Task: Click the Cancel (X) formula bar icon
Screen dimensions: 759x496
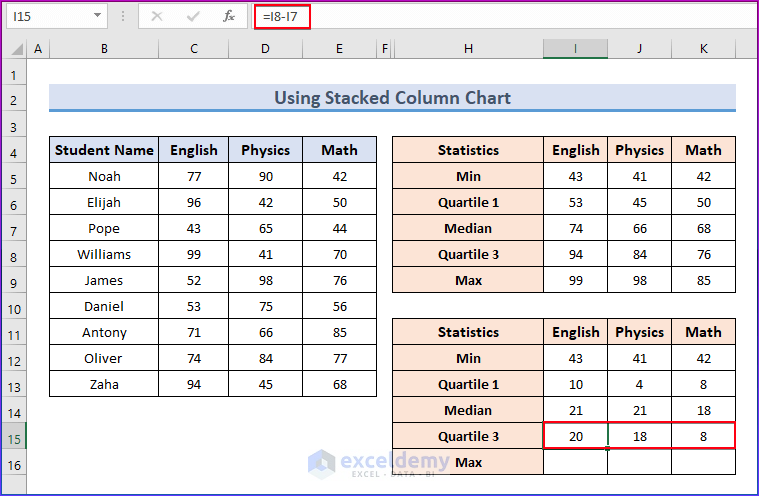Action: tap(158, 17)
